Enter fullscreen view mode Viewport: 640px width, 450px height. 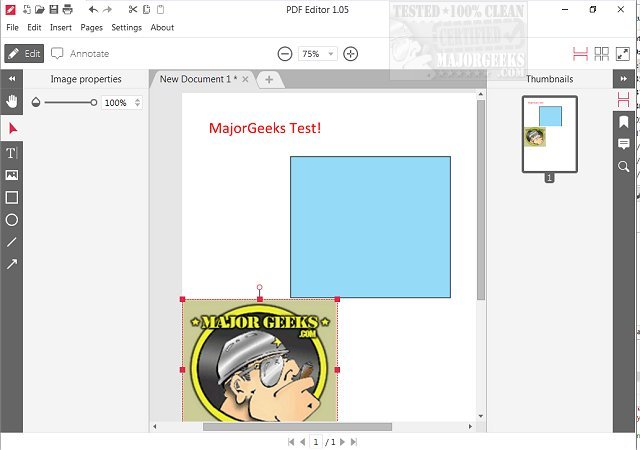[x=622, y=54]
